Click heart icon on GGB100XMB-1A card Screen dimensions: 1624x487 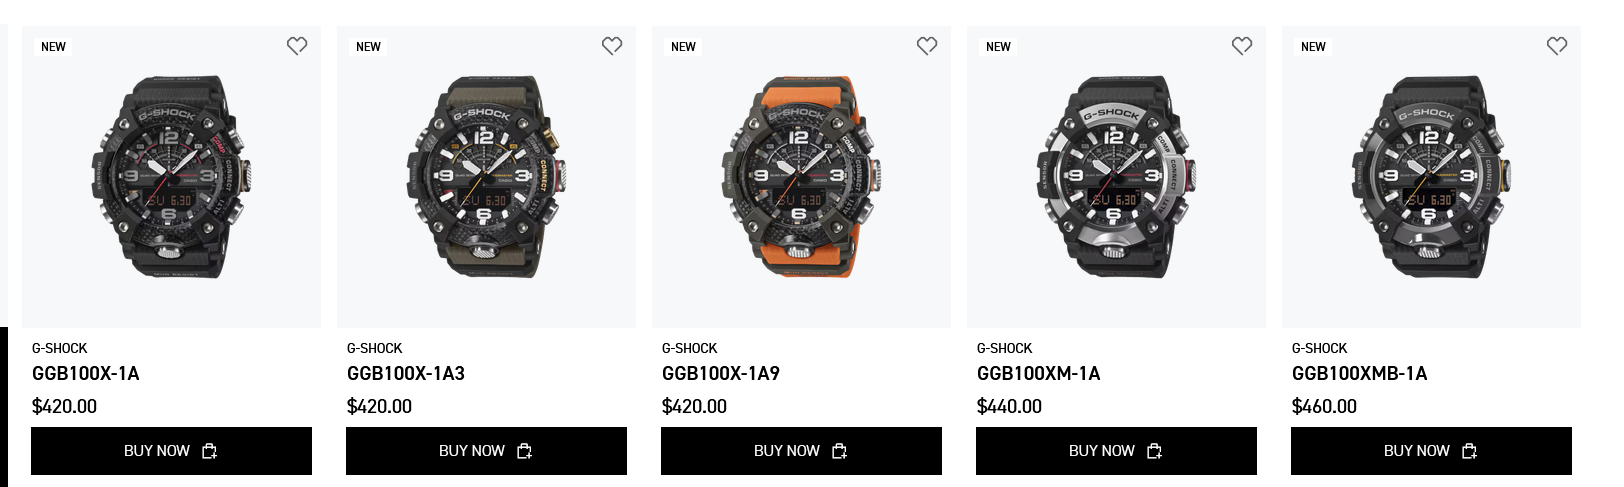(x=1557, y=46)
